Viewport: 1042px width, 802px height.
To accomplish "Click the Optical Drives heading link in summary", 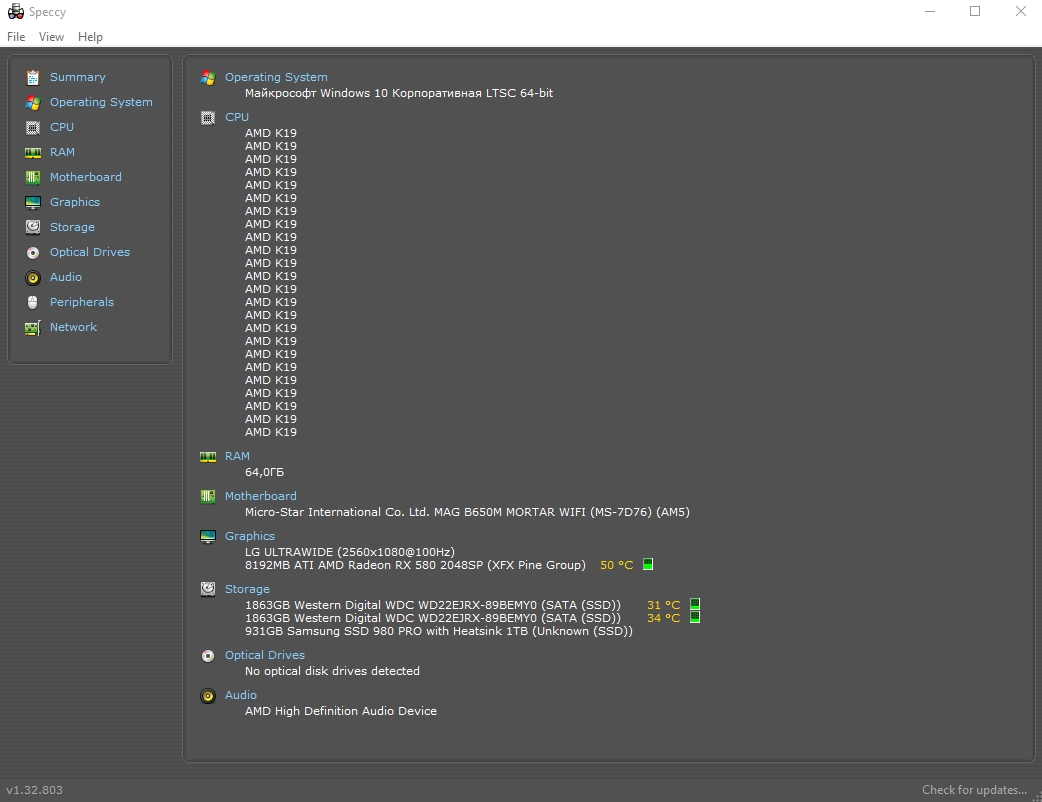I will click(264, 655).
